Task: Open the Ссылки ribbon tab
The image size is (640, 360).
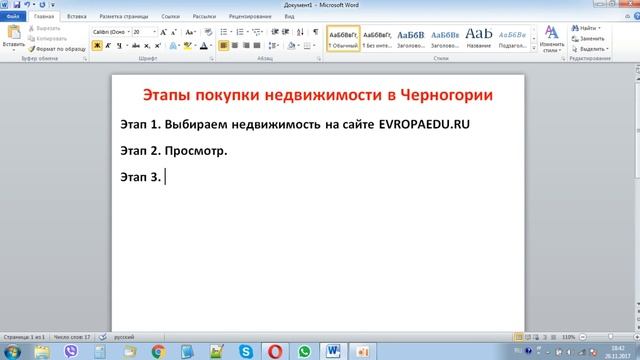Action: pos(170,16)
